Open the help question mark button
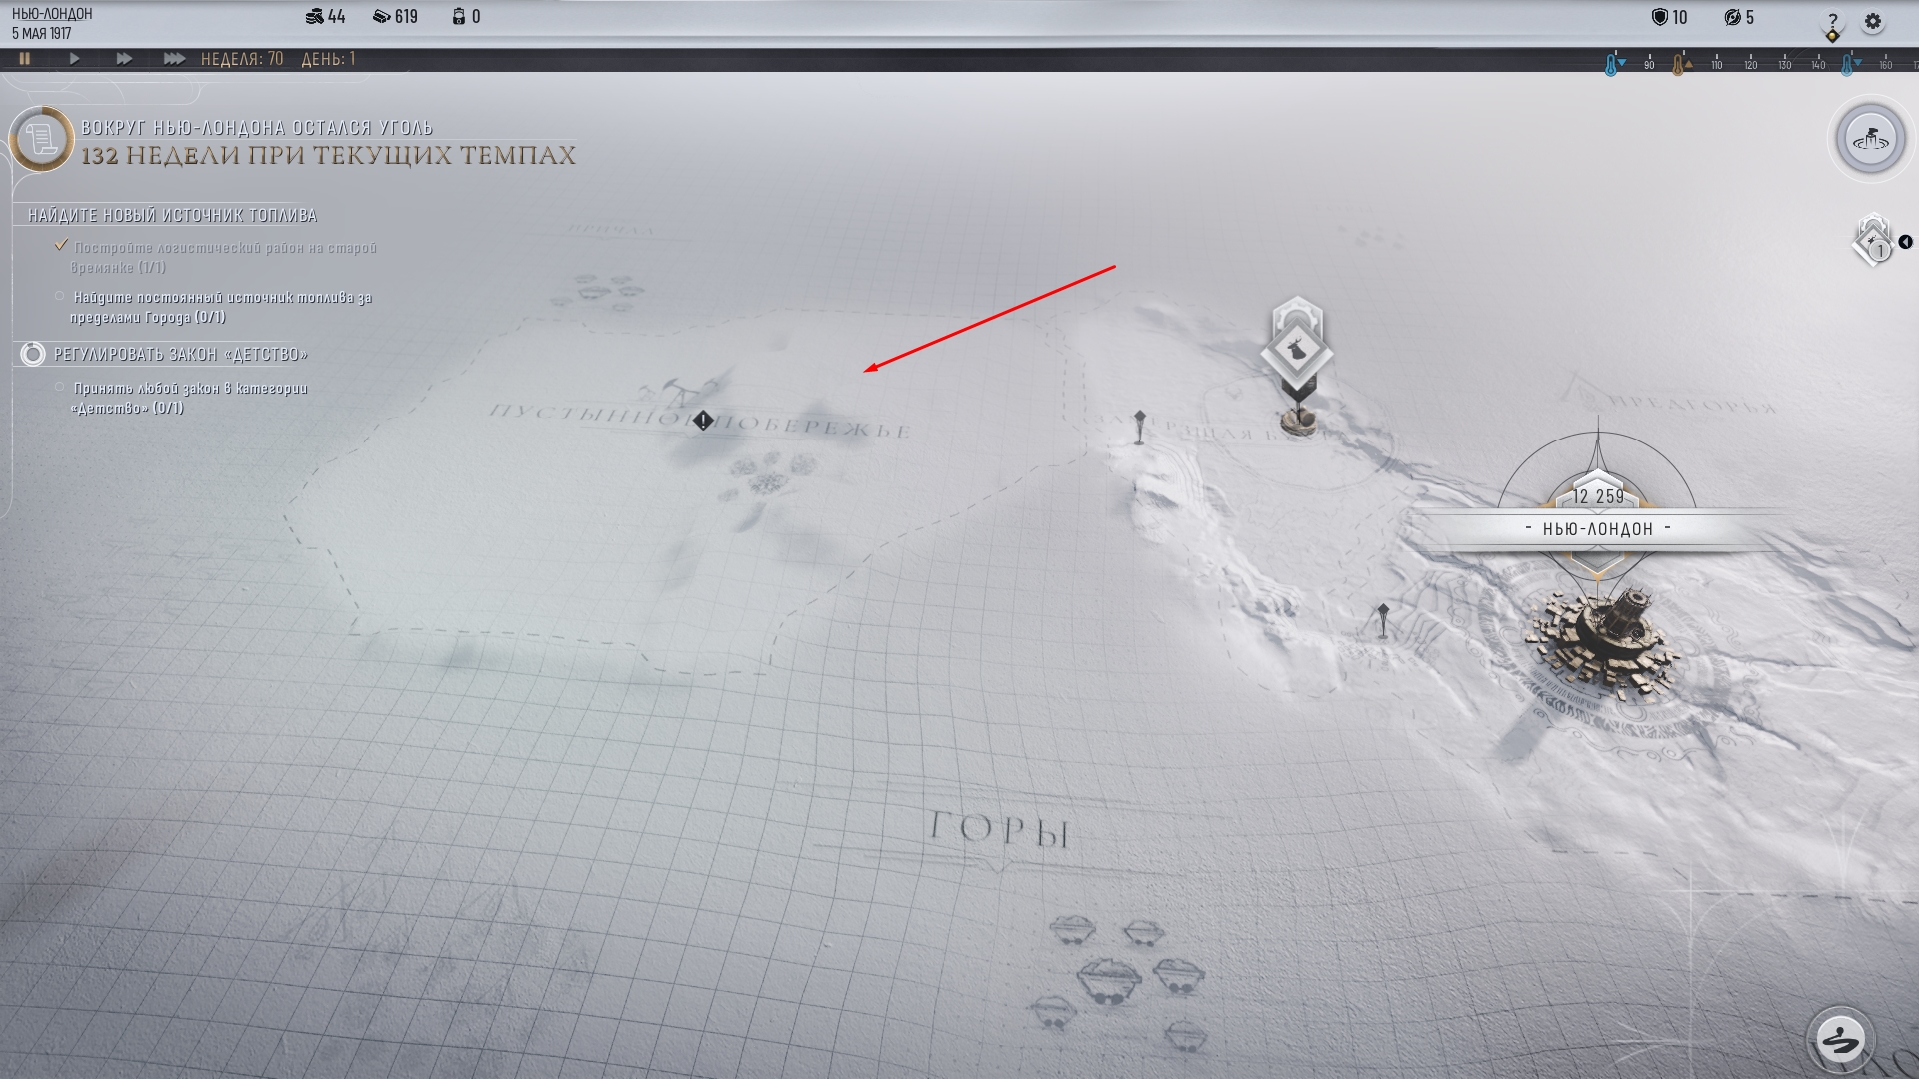Screen dimensions: 1919x1079 (1833, 21)
